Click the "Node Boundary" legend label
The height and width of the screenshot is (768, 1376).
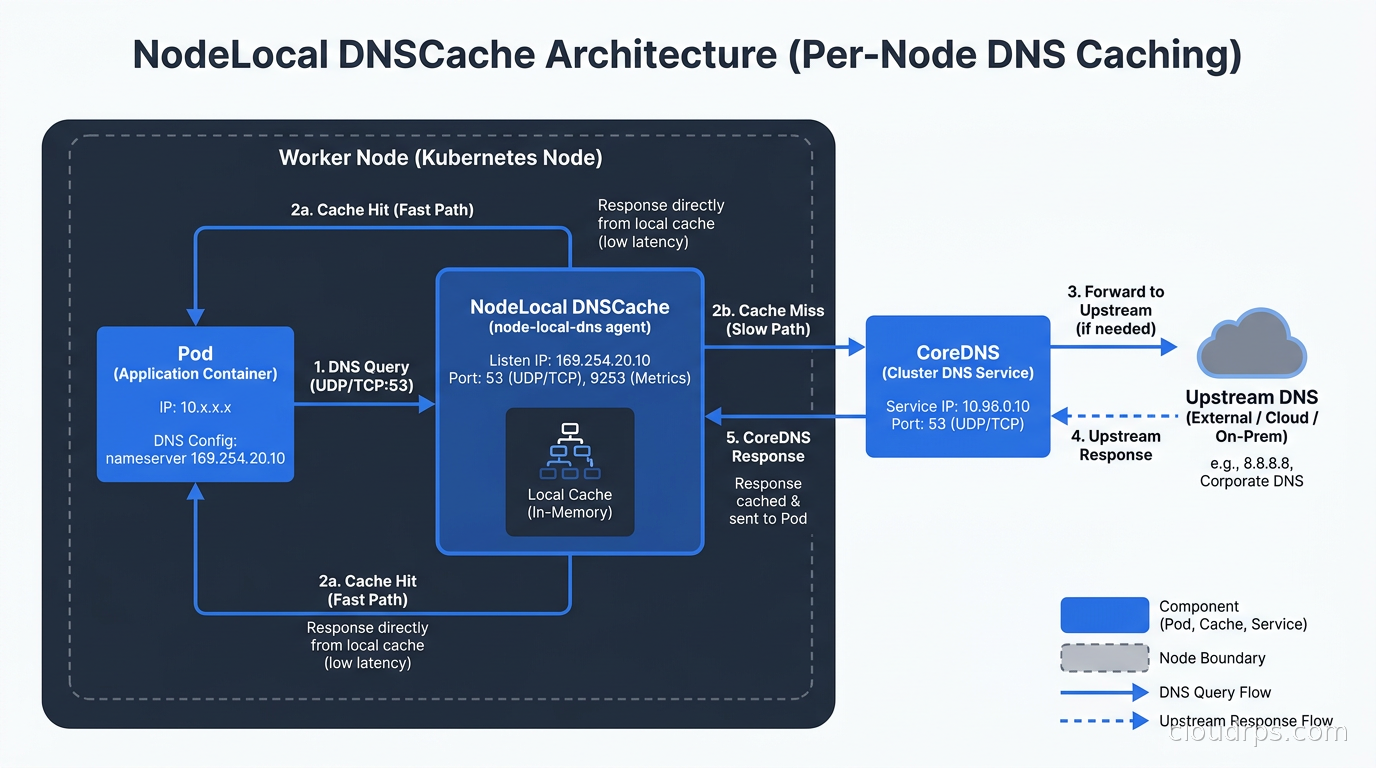pyautogui.click(x=1212, y=658)
